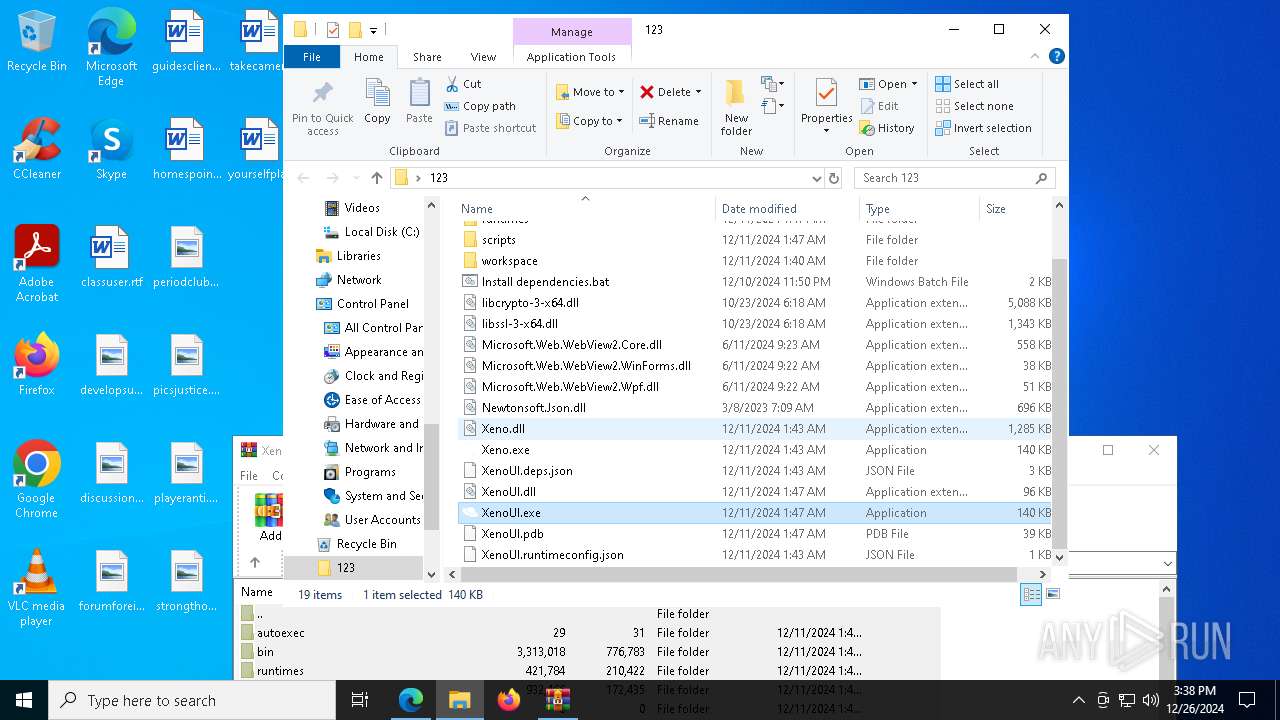Click Select all in ribbon
Screen dimensions: 1280x720
coord(967,84)
